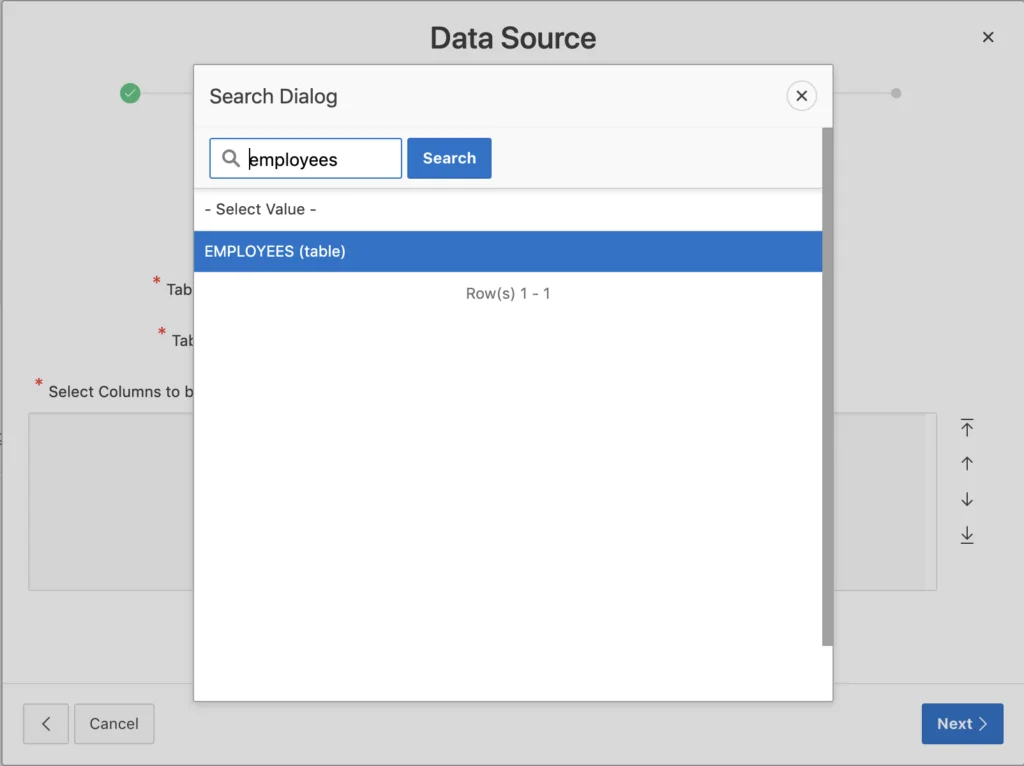The width and height of the screenshot is (1024, 766).
Task: Click the final gray wizard step dot
Action: (x=896, y=93)
